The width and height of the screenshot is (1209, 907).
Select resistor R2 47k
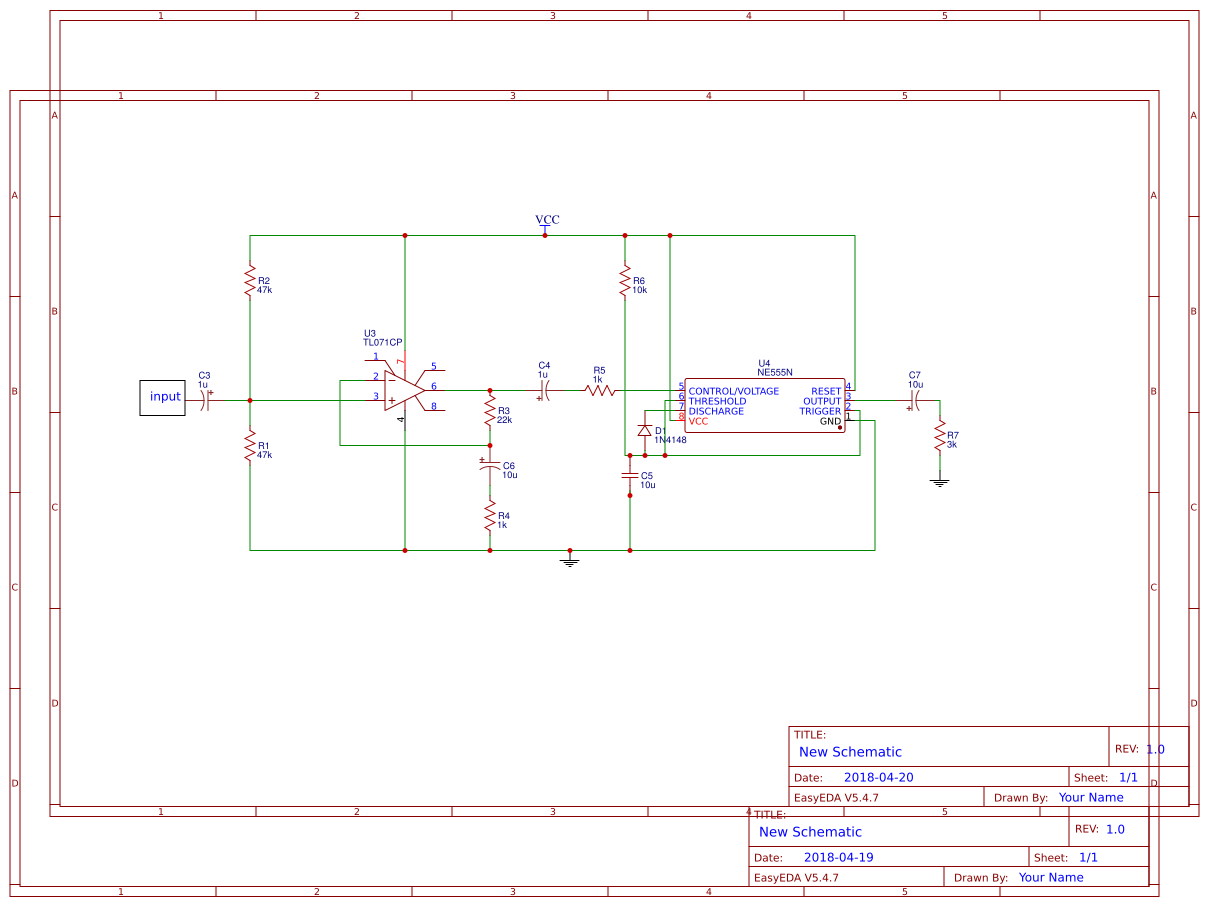pos(249,282)
